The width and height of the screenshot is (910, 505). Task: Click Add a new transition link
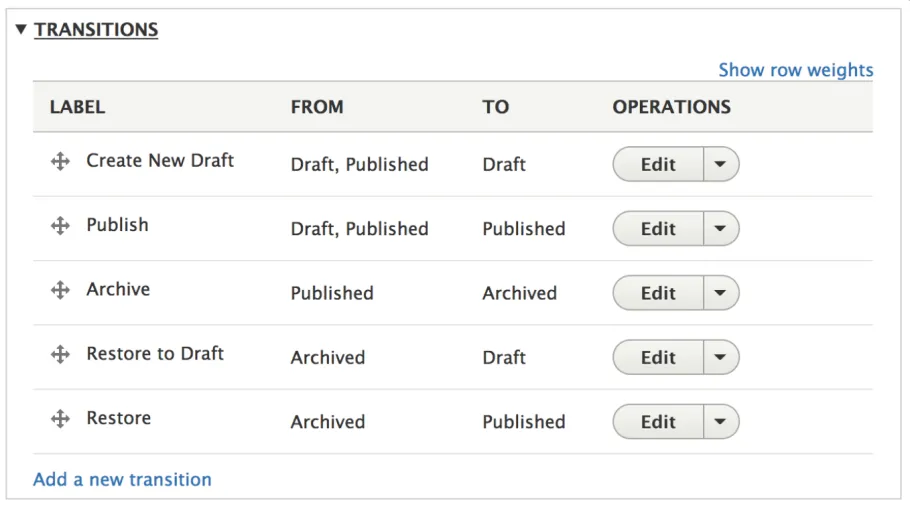click(122, 479)
